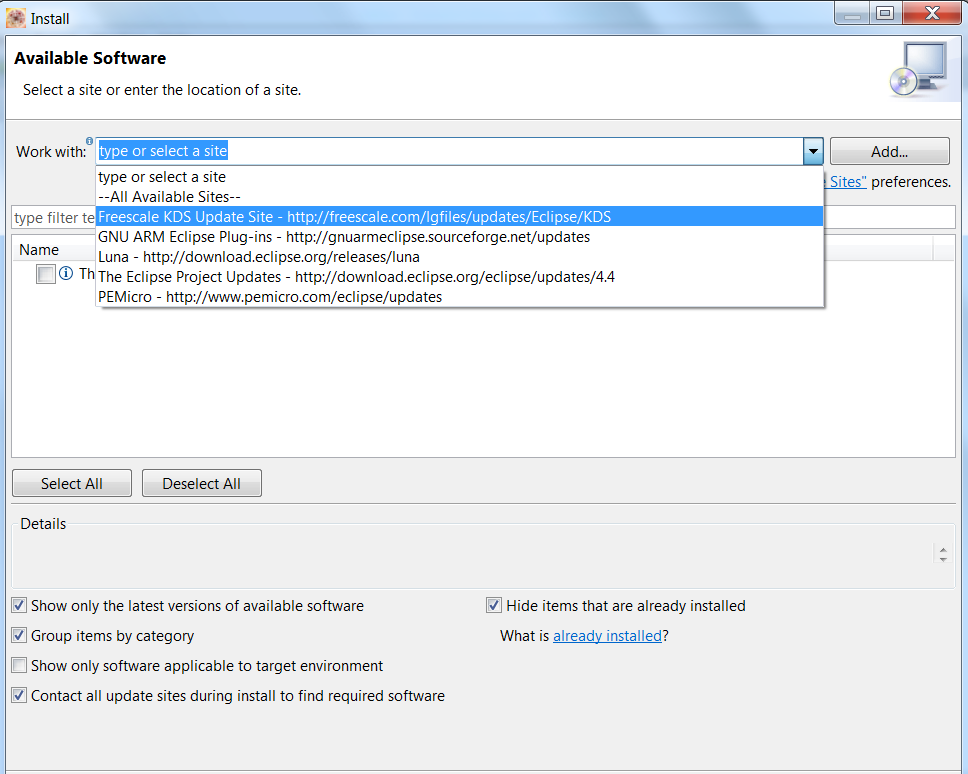The height and width of the screenshot is (774, 968).
Task: Click the Details scroll up arrow
Action: pos(943,548)
